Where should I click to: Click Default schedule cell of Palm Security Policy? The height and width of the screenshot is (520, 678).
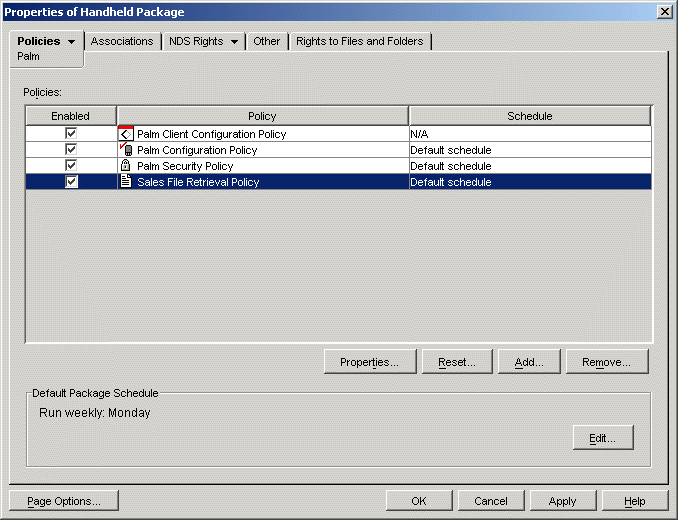(530, 166)
